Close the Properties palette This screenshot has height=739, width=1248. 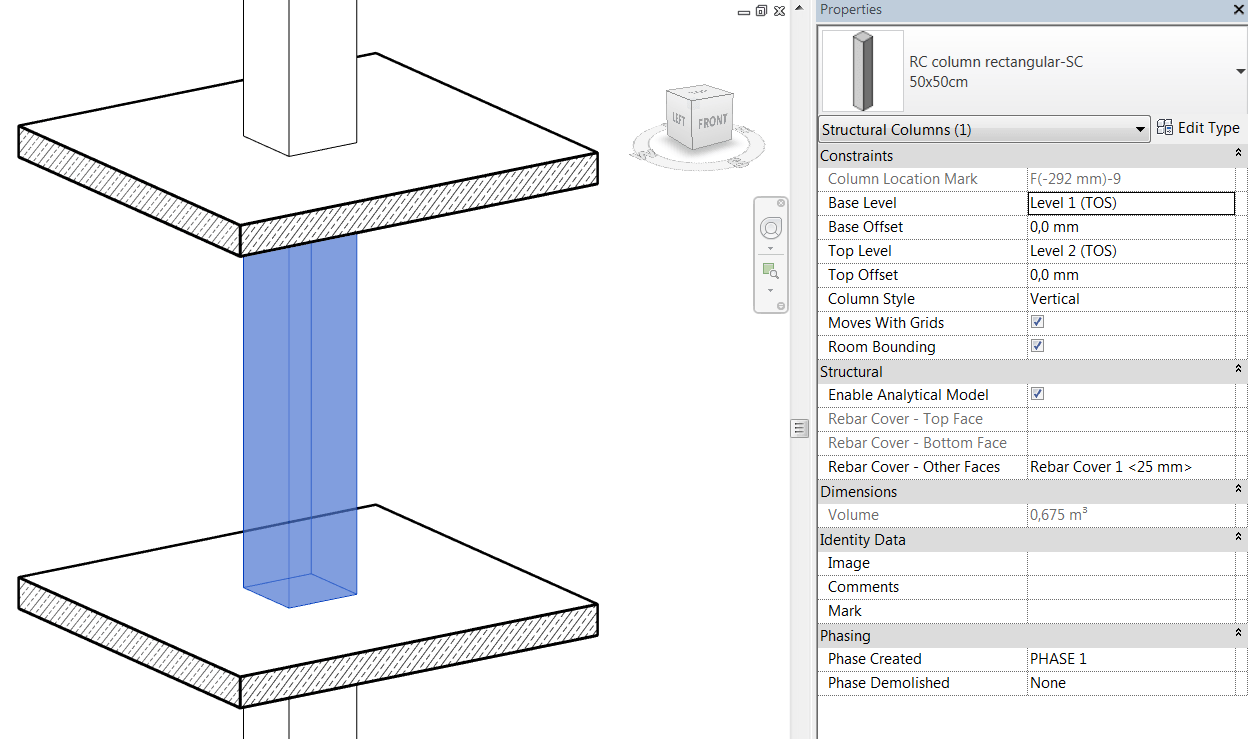1237,9
